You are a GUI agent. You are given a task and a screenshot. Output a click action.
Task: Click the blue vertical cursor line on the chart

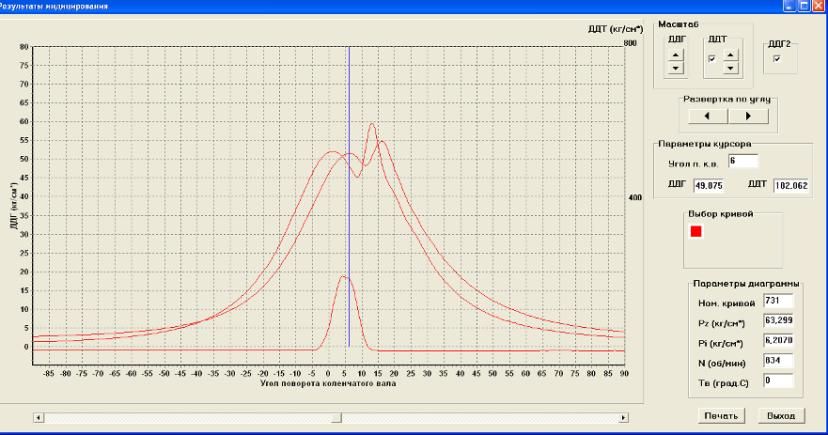[x=349, y=196]
